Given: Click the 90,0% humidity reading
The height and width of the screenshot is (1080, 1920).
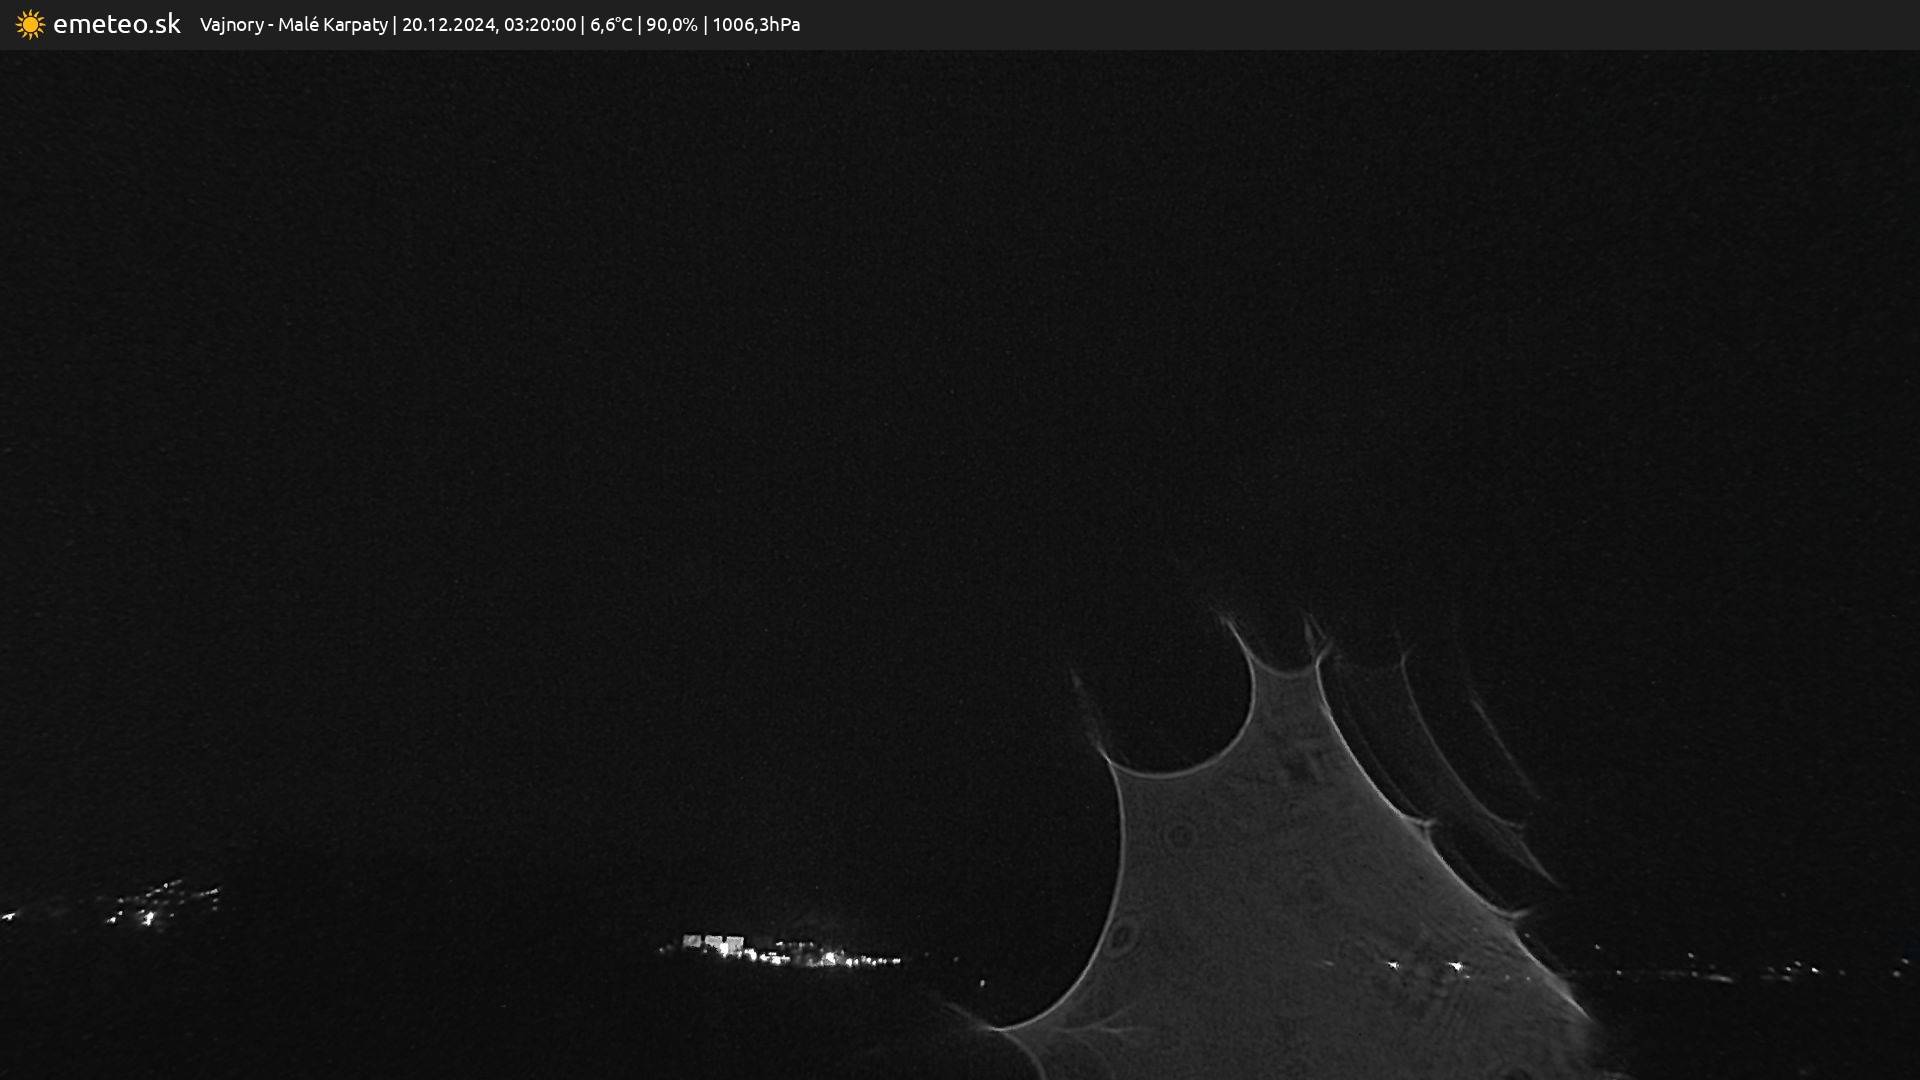Looking at the screenshot, I should pyautogui.click(x=671, y=24).
